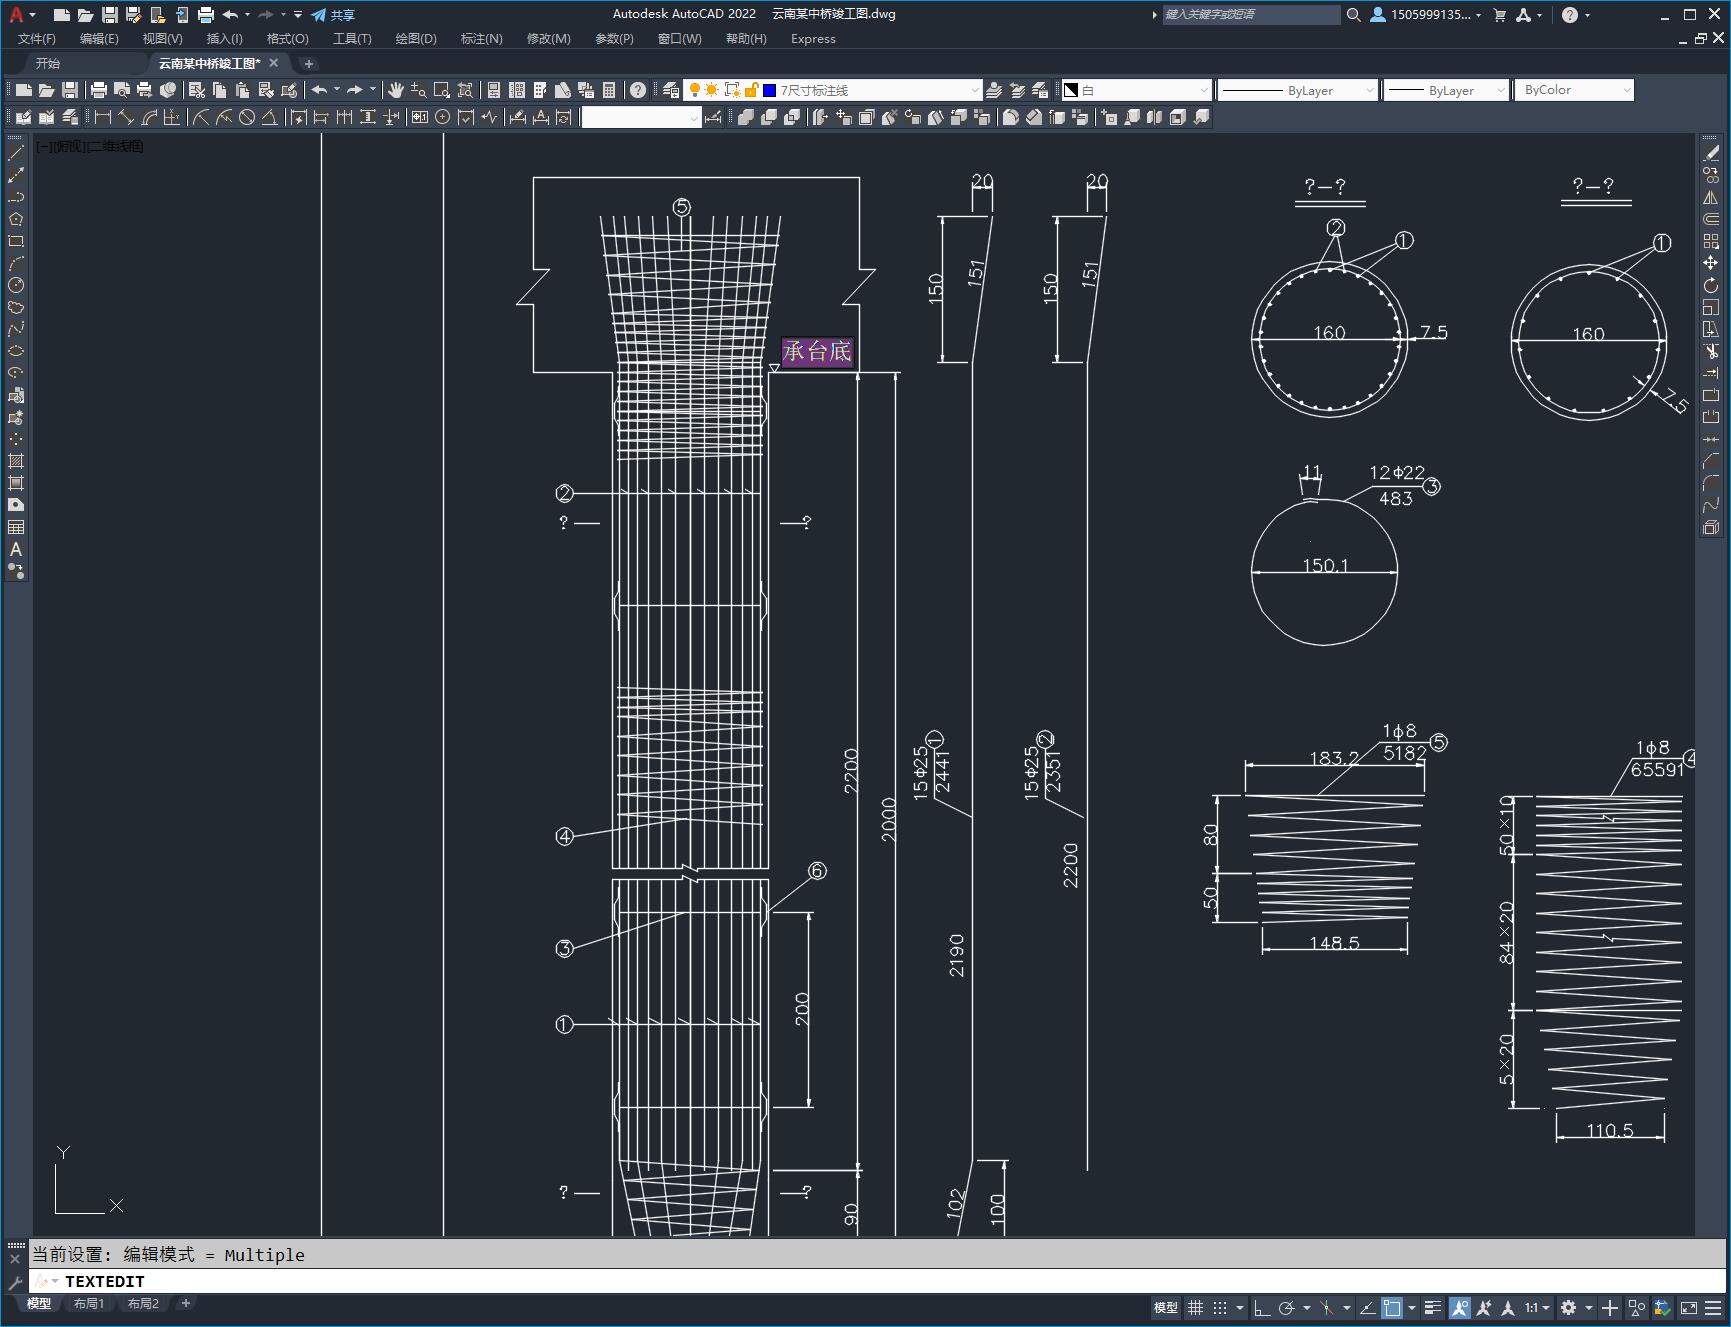The height and width of the screenshot is (1327, 1731).
Task: Toggle object snap in status bar
Action: click(1391, 1307)
